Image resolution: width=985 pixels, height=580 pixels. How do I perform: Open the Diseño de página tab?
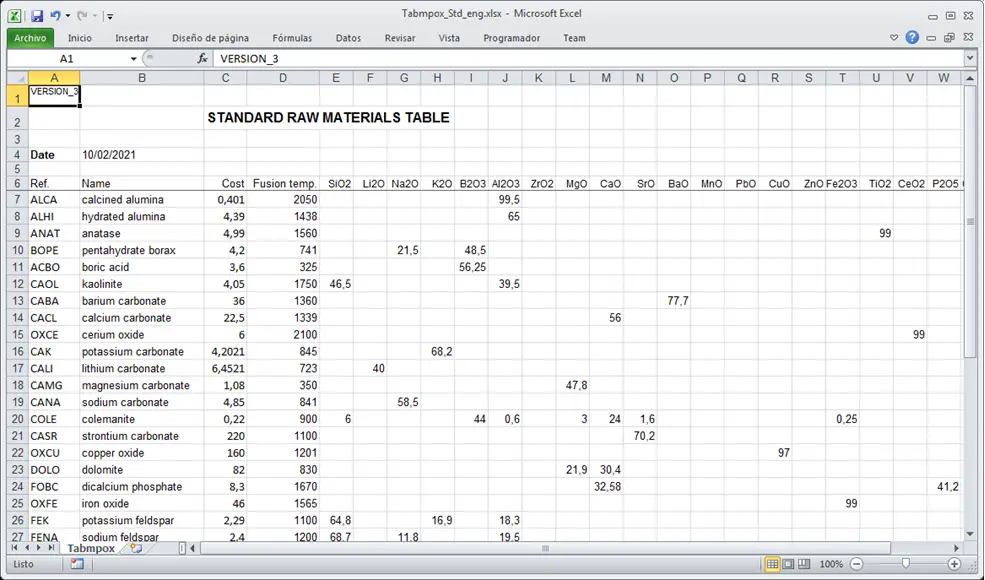tap(210, 38)
